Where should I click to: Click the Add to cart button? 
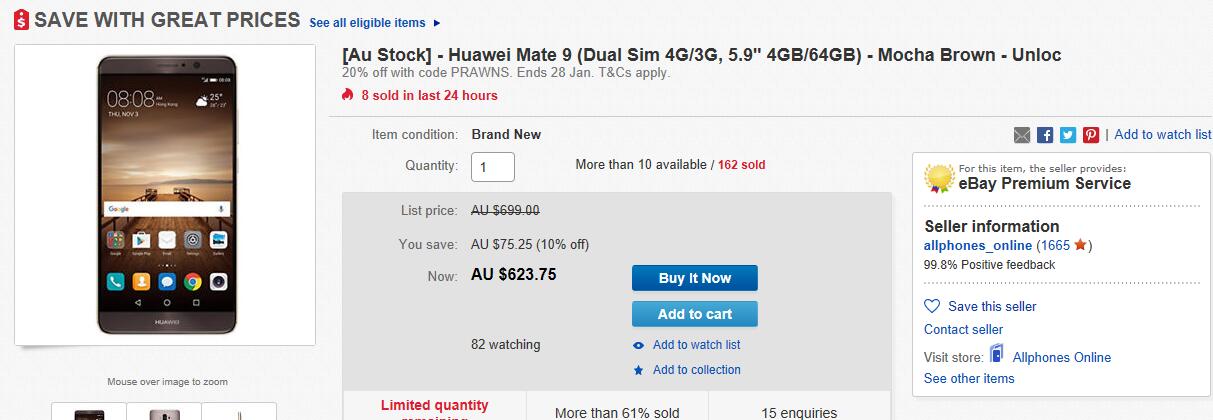click(695, 314)
